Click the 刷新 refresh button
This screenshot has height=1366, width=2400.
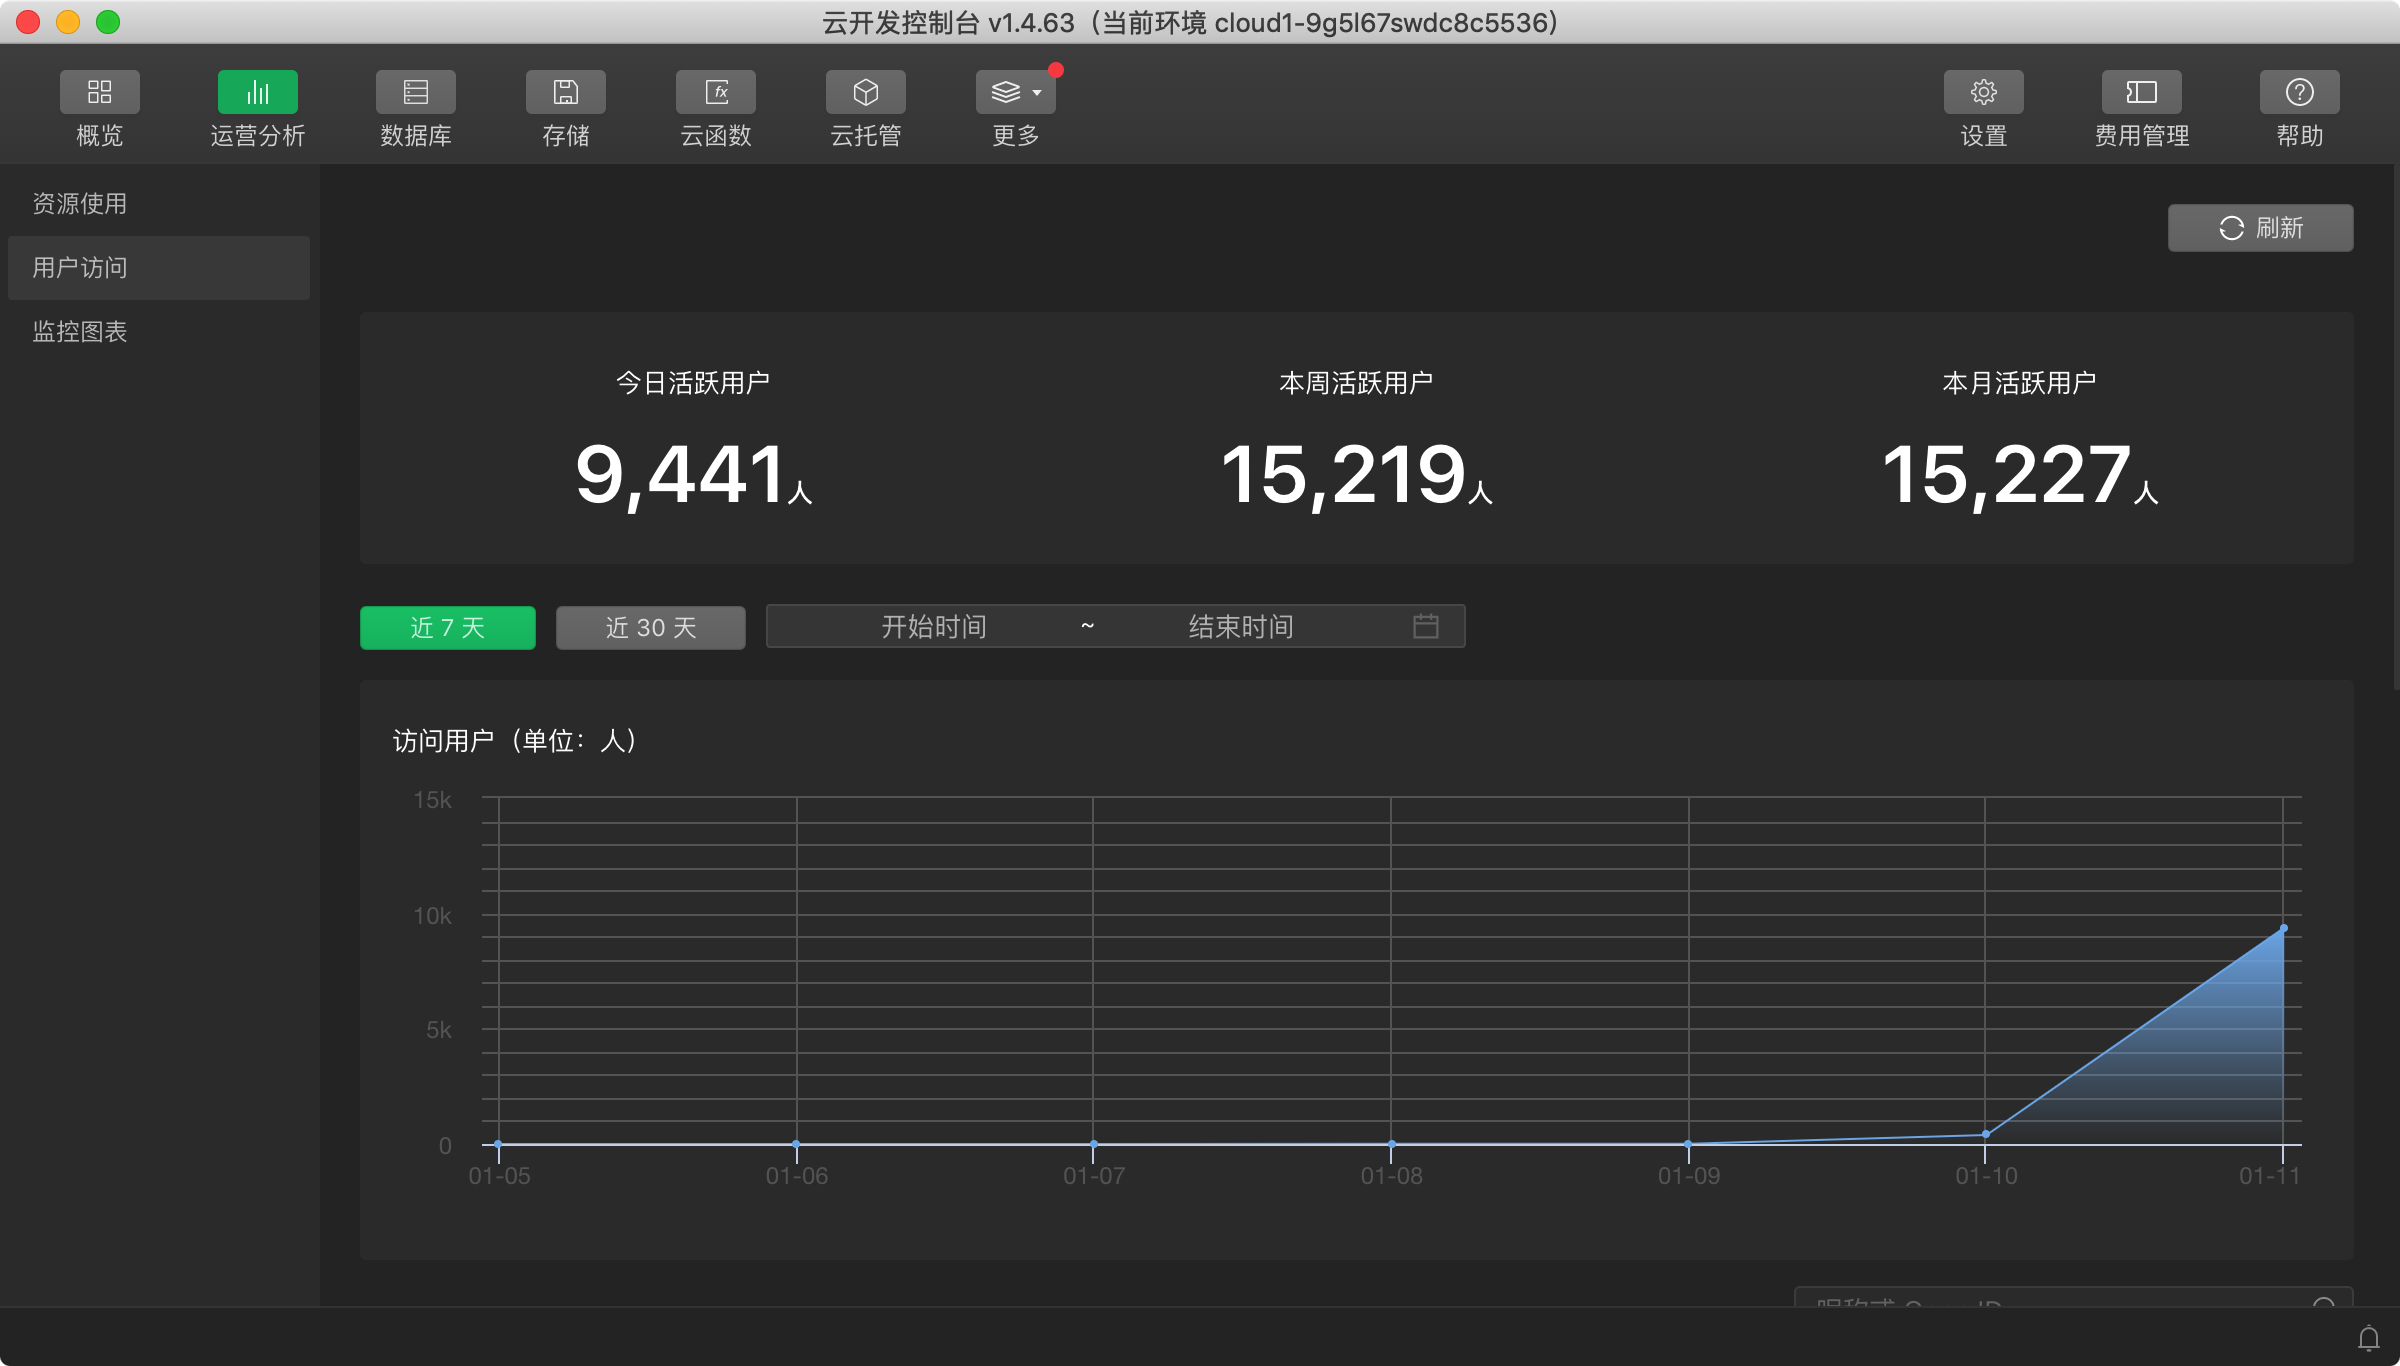point(2260,228)
